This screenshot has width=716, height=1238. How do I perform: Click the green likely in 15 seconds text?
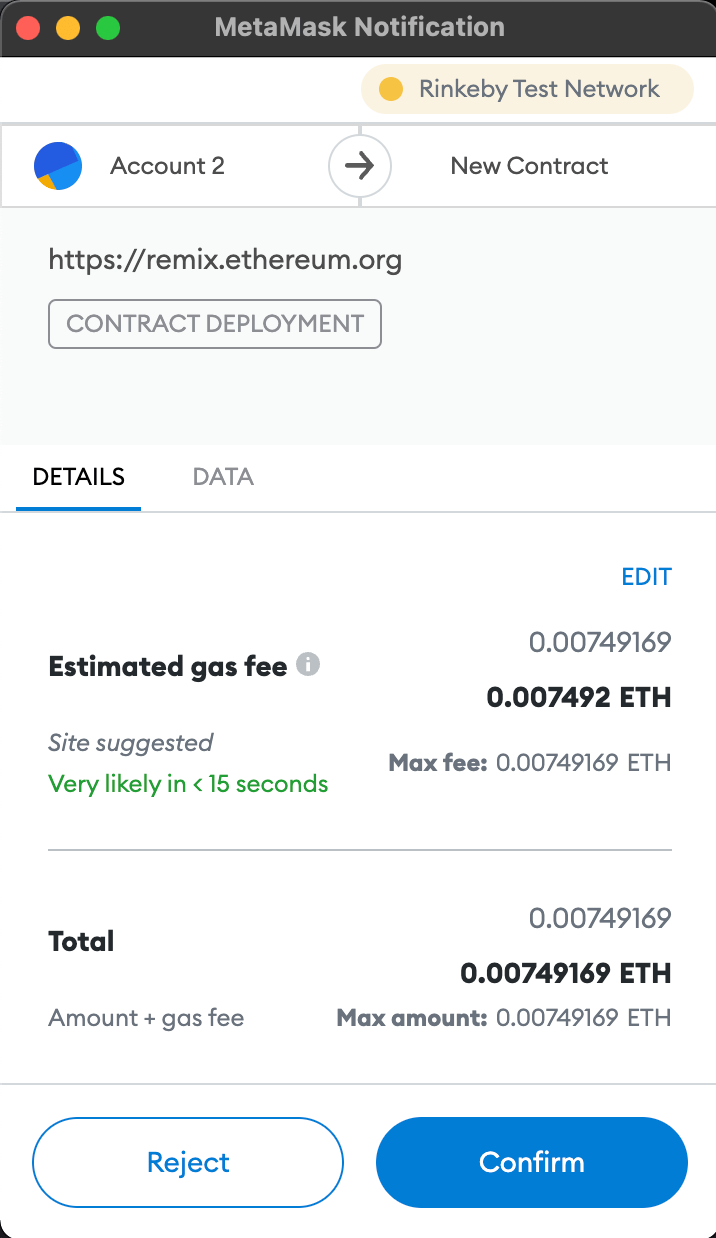188,784
